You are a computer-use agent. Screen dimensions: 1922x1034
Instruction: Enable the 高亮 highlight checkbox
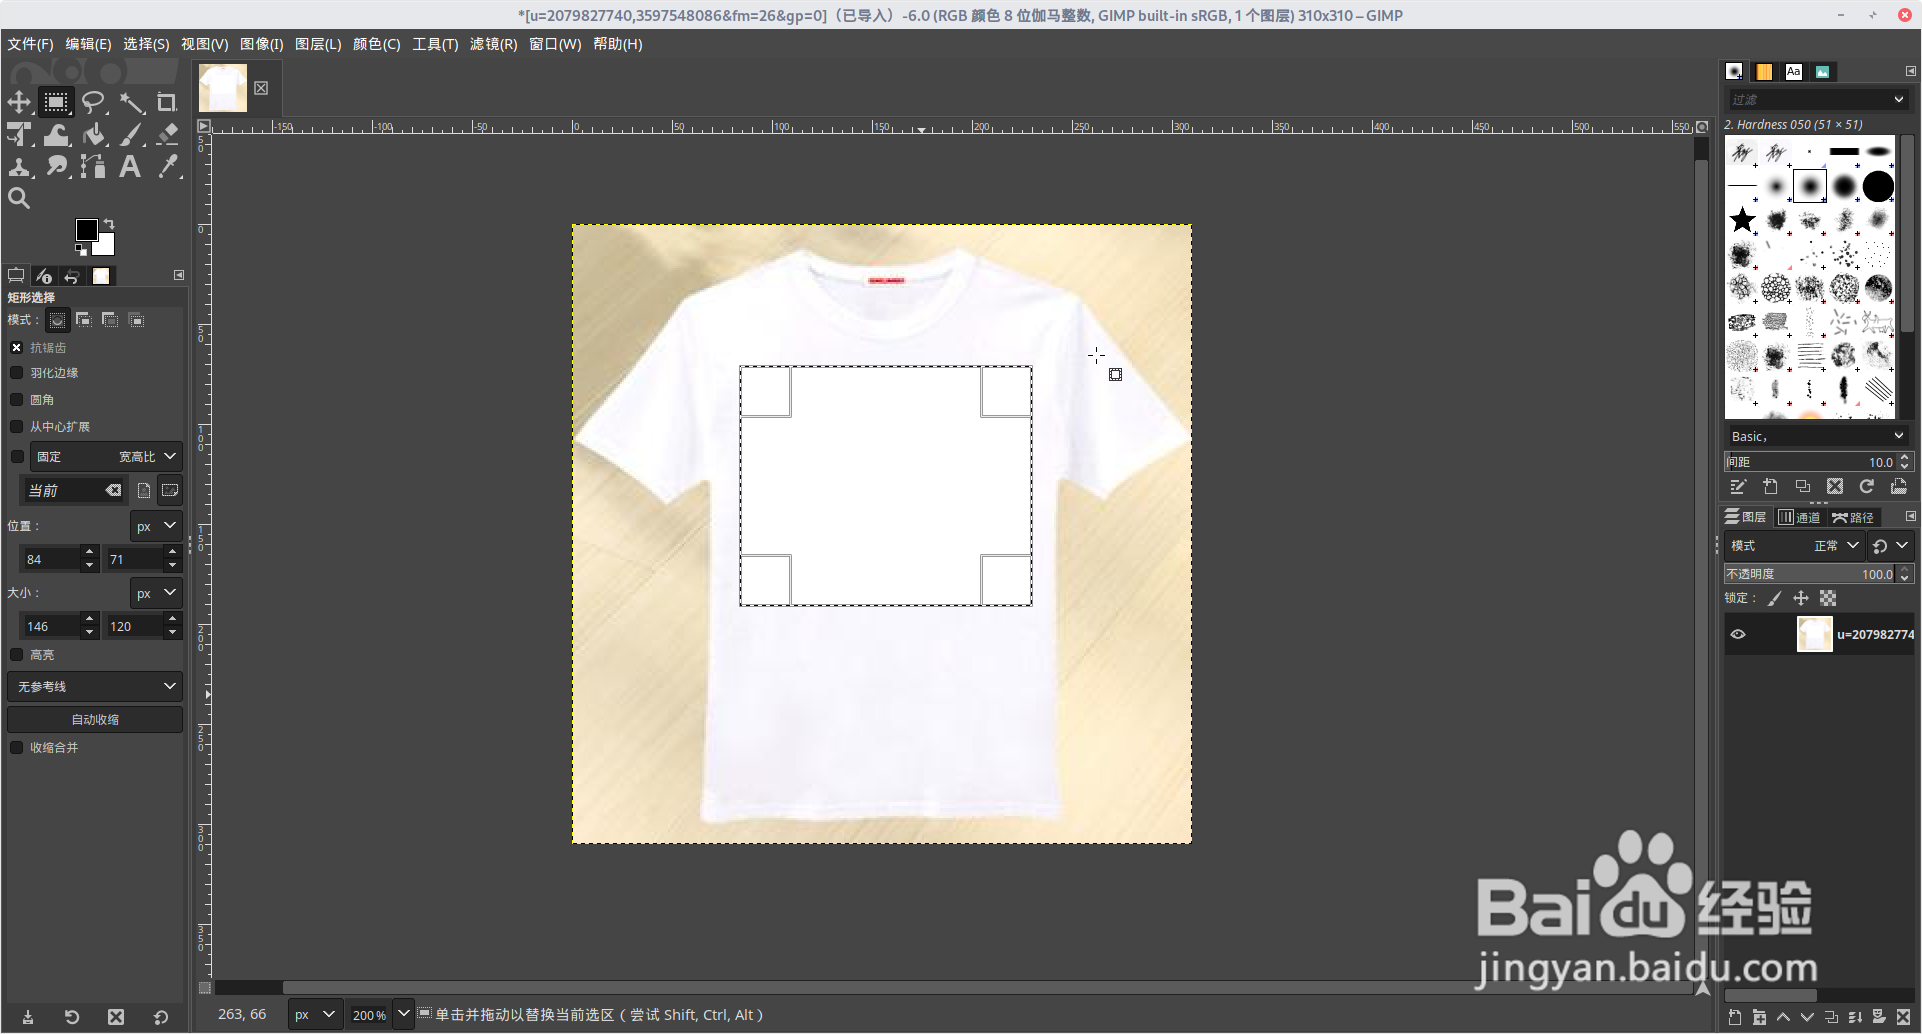point(17,655)
